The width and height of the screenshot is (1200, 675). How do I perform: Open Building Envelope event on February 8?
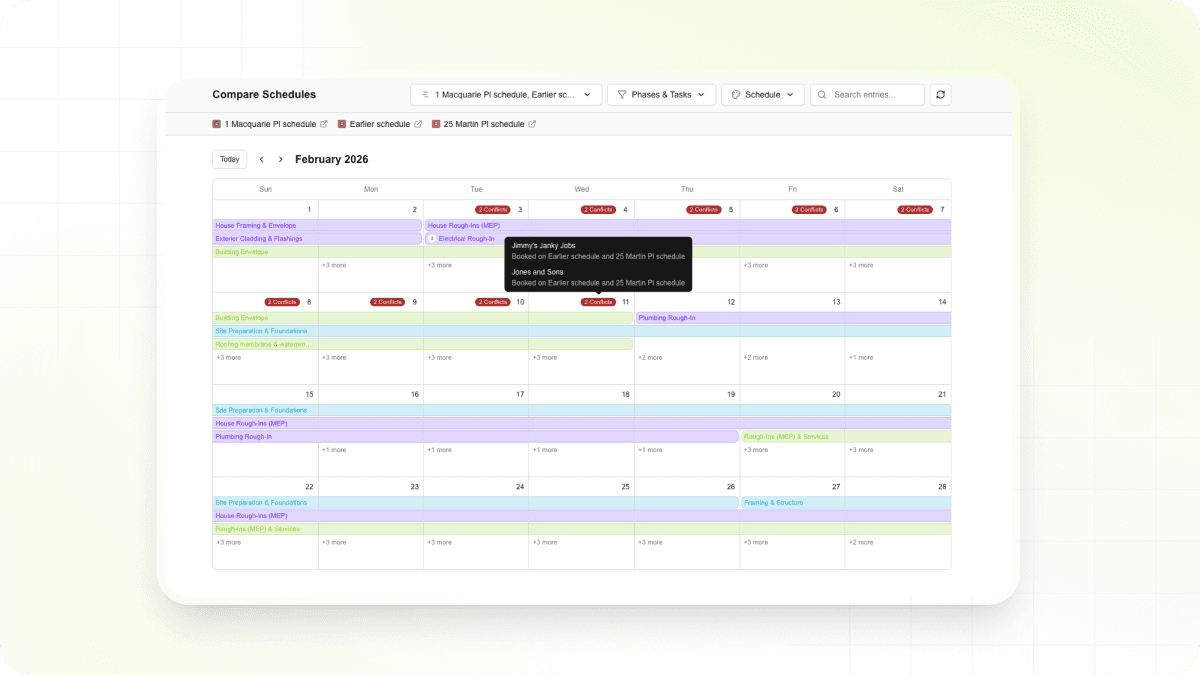423,318
